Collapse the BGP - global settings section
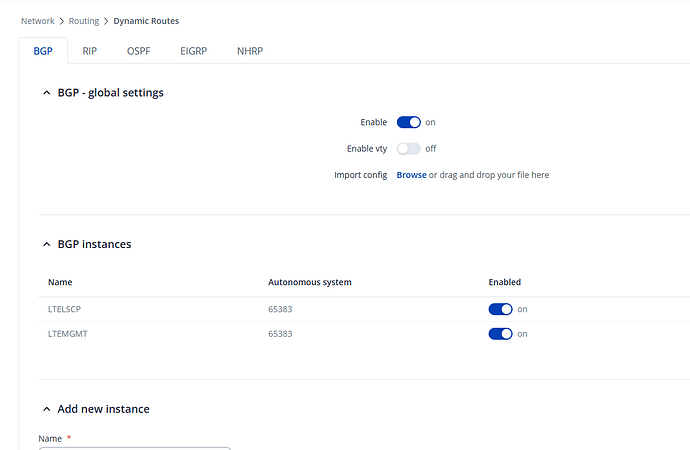The height and width of the screenshot is (450, 690). click(46, 93)
